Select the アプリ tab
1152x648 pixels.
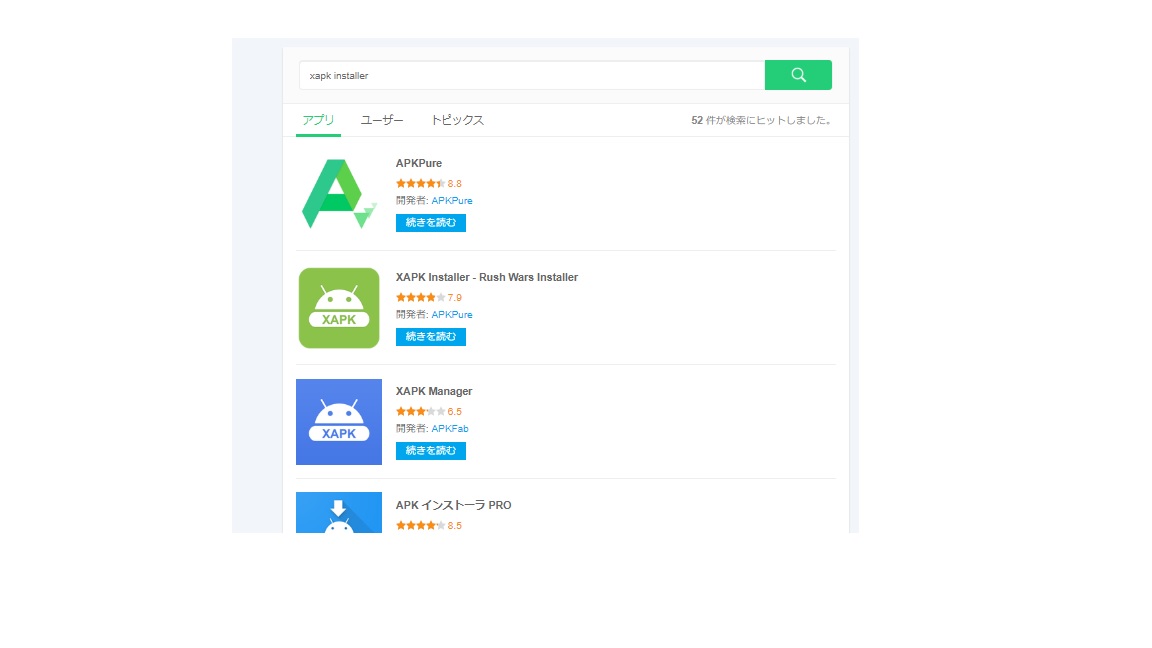coord(318,120)
